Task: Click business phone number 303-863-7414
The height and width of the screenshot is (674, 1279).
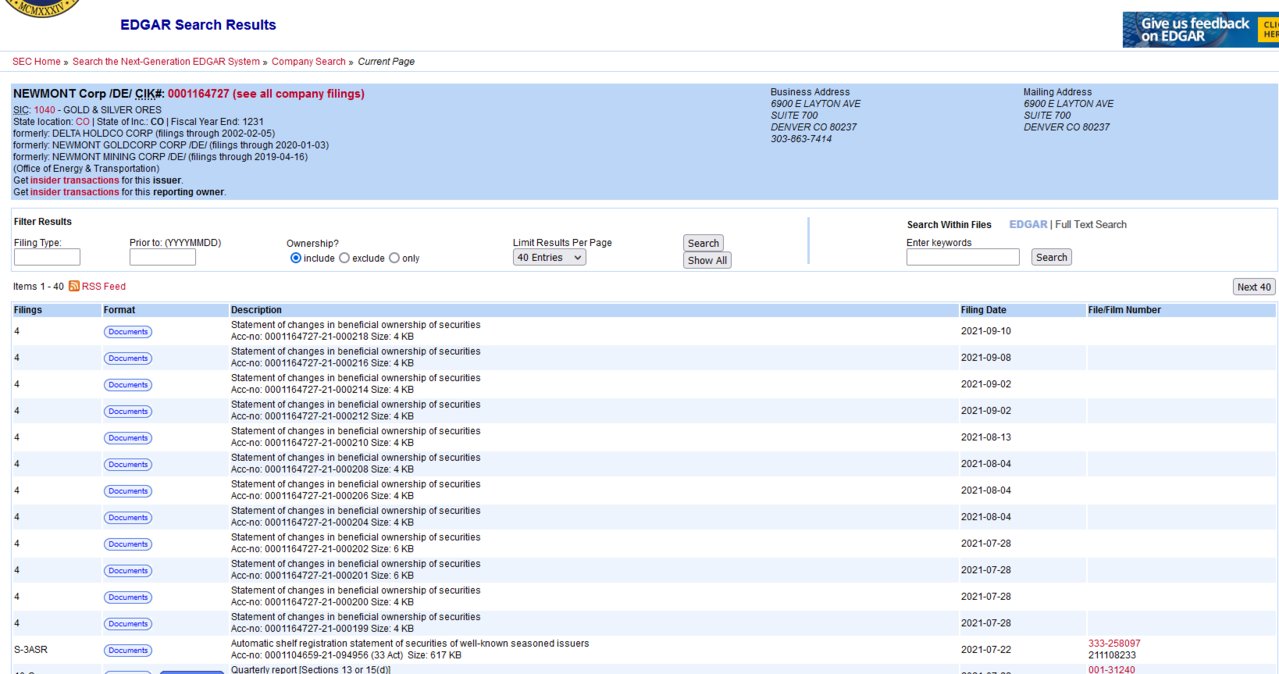Action: point(801,139)
